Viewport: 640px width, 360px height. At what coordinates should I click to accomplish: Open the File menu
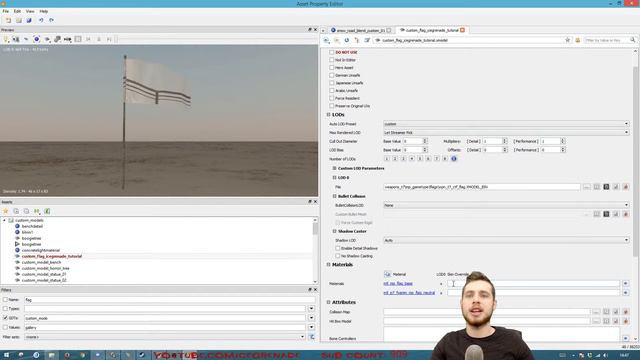click(x=6, y=11)
